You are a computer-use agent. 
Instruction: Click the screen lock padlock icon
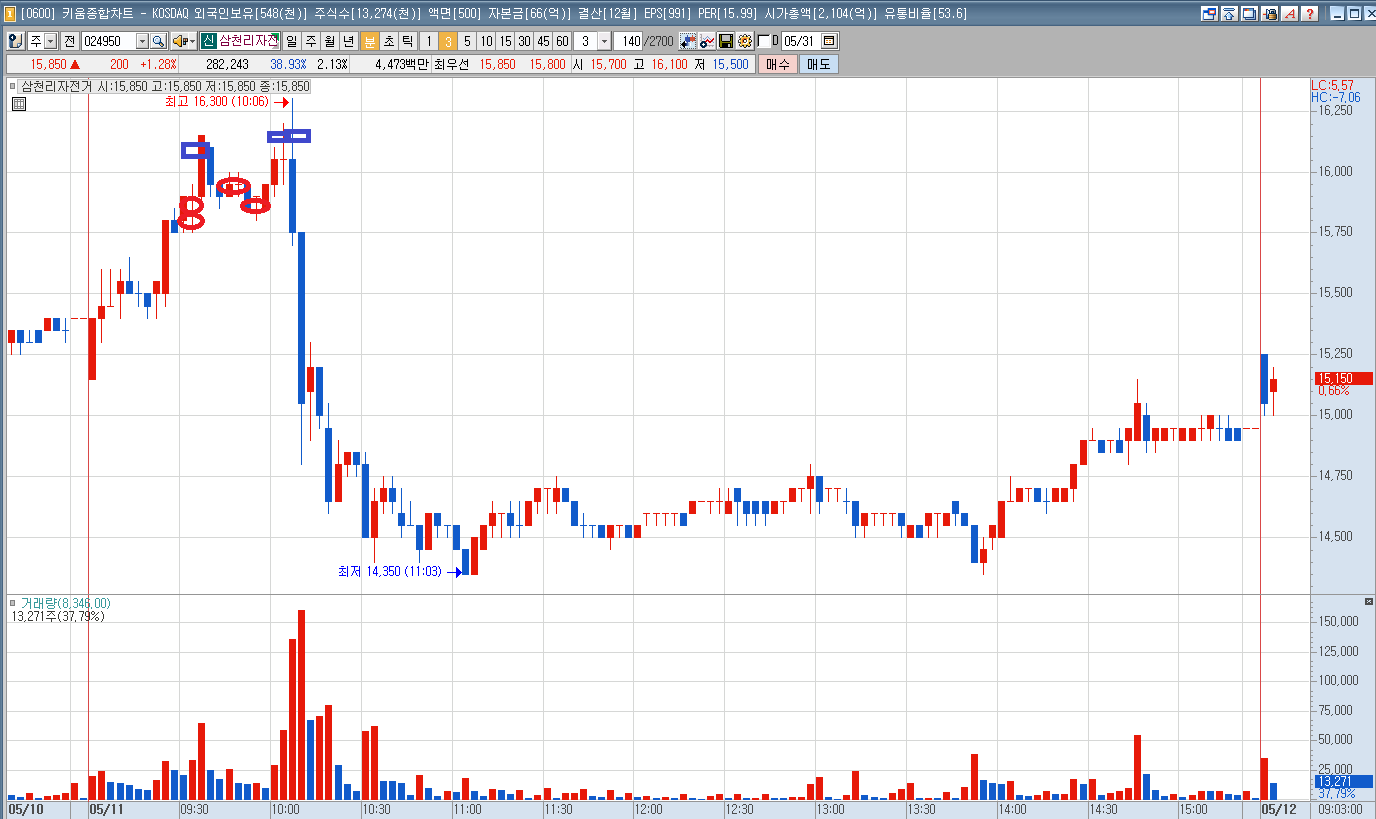click(x=1270, y=14)
